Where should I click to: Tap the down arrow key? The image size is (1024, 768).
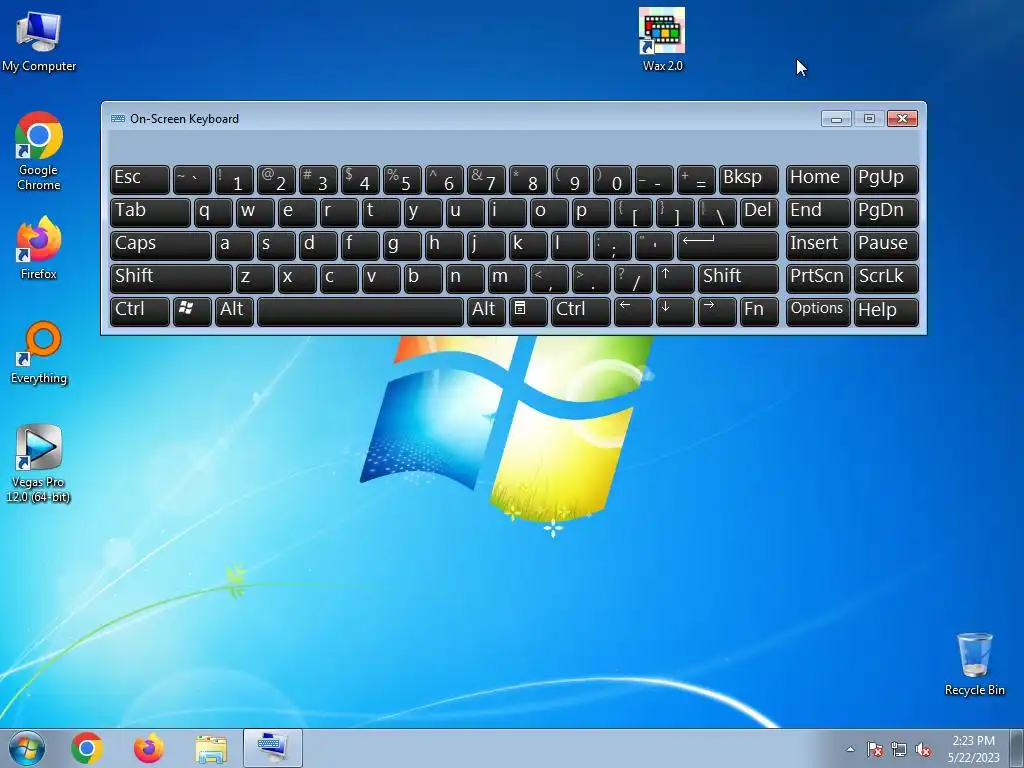675,312
